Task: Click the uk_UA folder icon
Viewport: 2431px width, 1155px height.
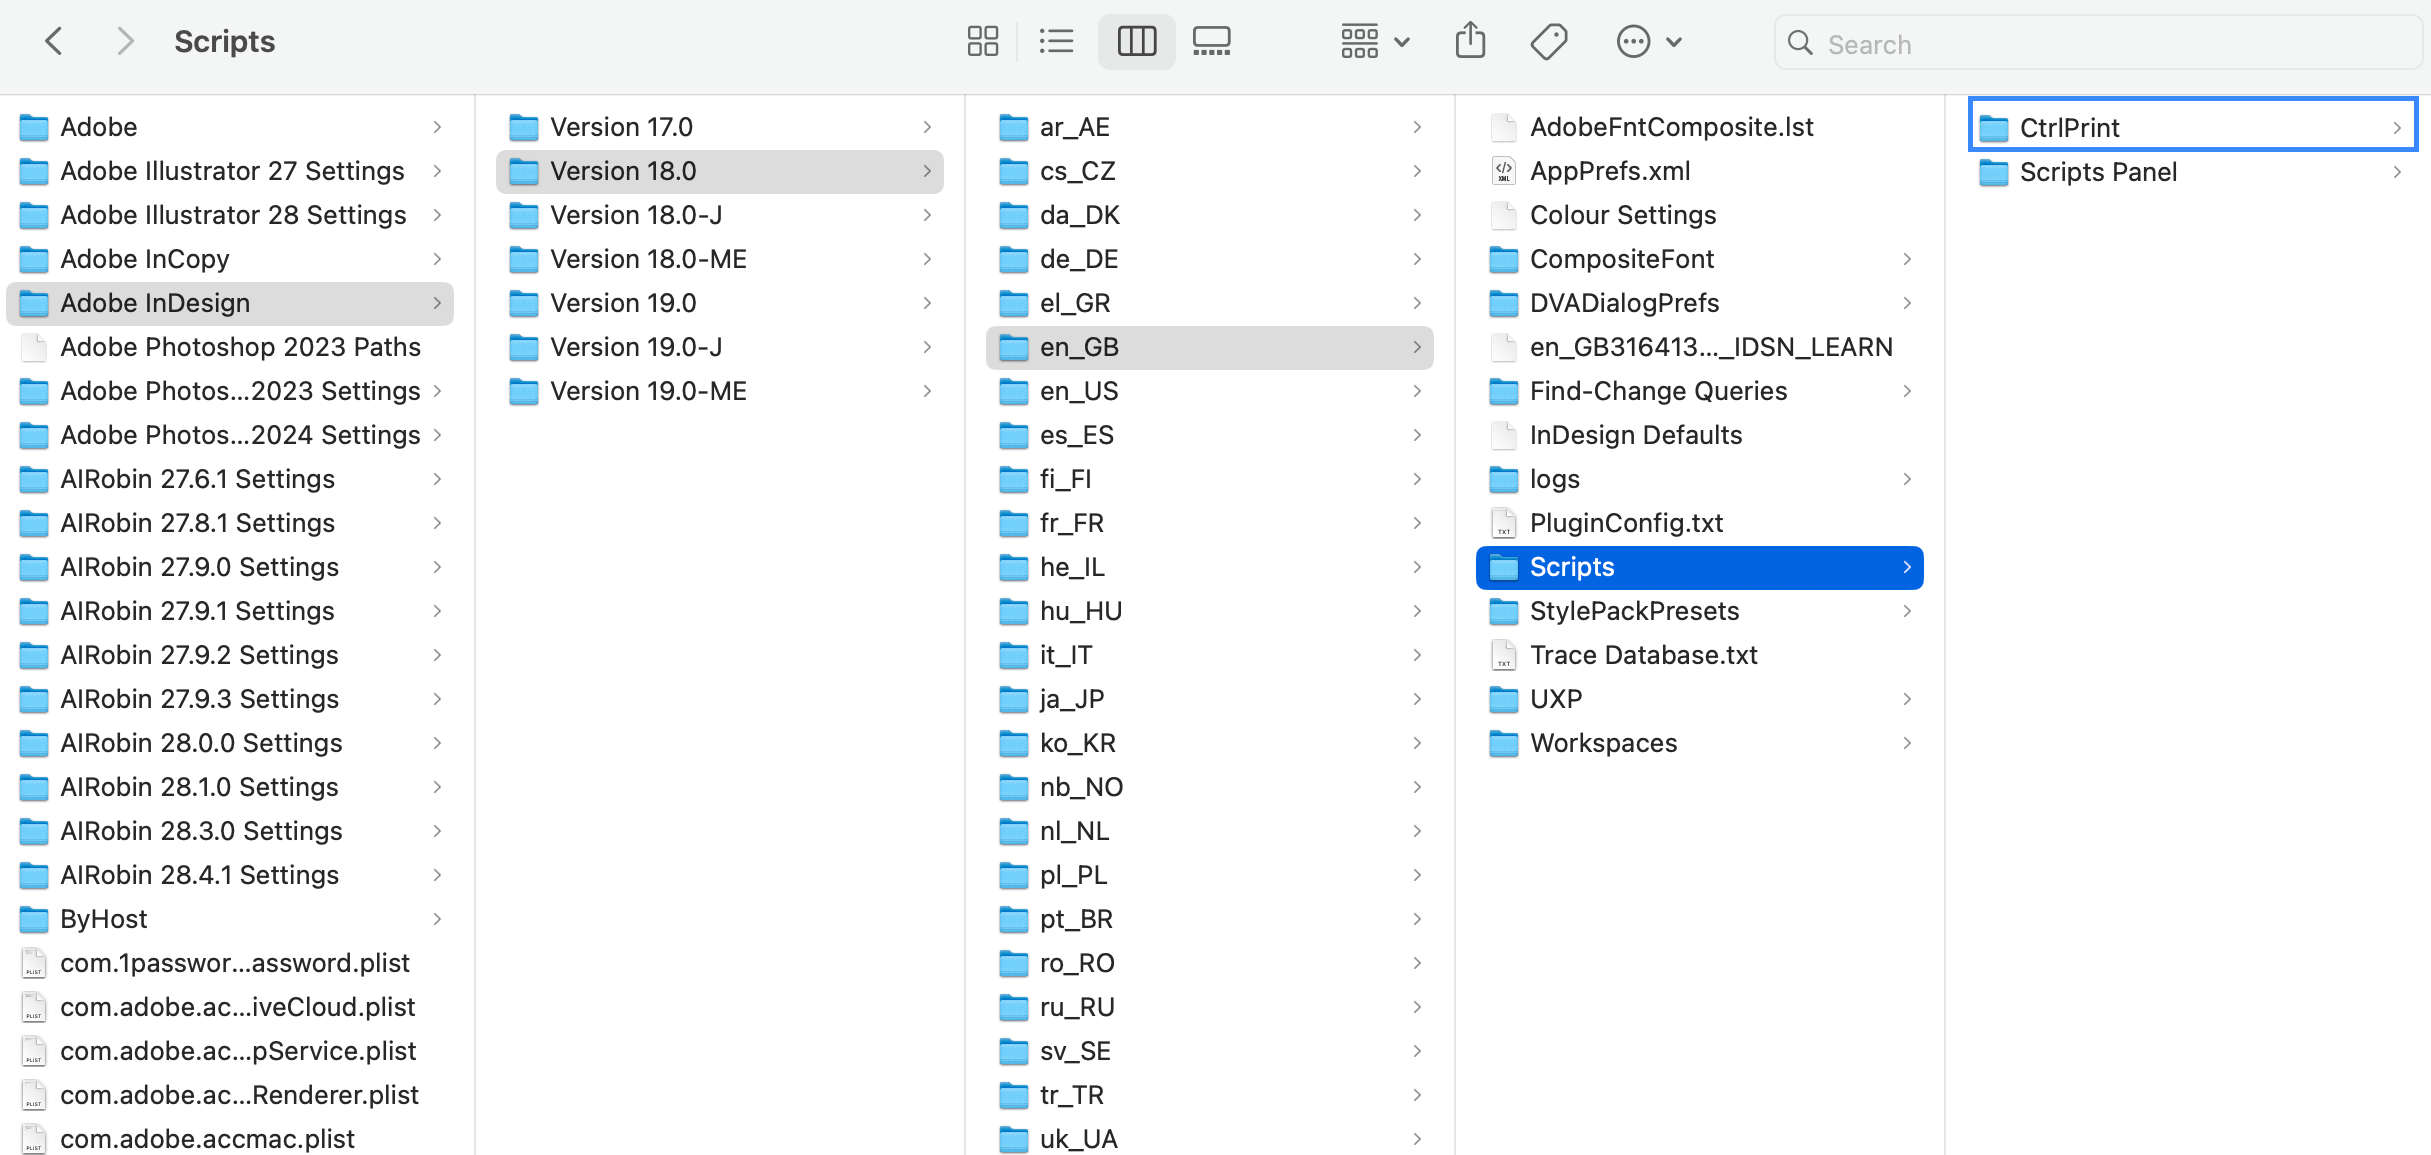Action: (x=1014, y=1139)
